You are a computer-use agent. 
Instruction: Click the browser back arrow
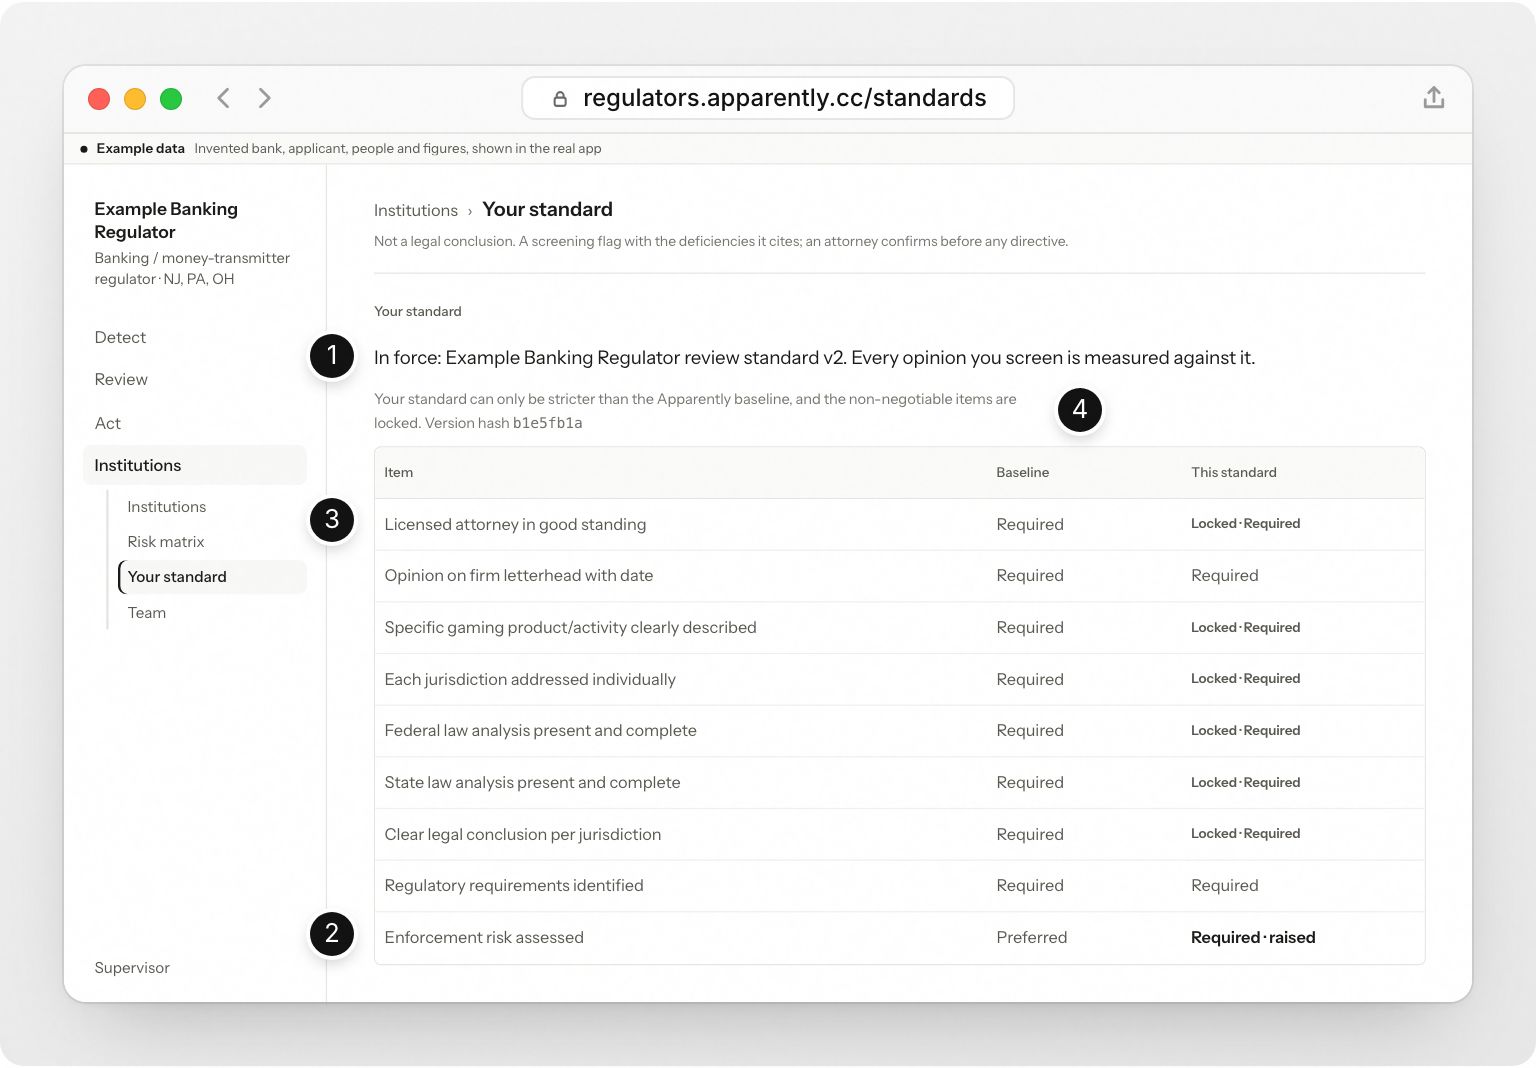(224, 98)
